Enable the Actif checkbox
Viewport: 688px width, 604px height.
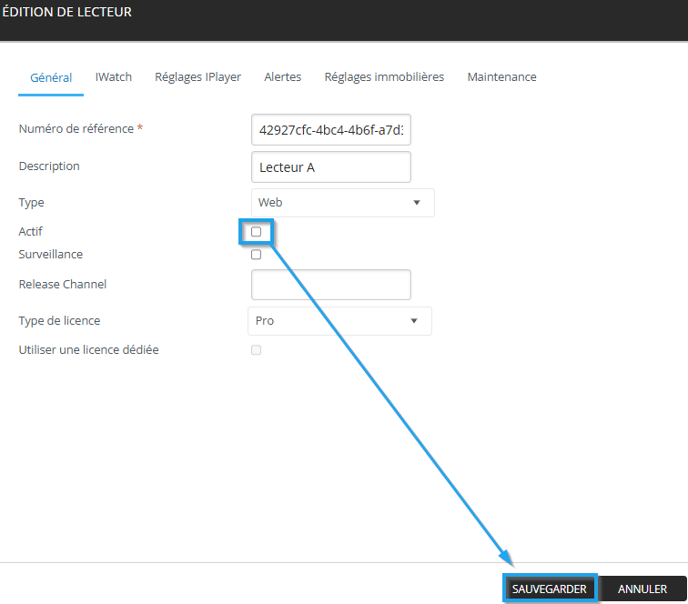point(256,232)
